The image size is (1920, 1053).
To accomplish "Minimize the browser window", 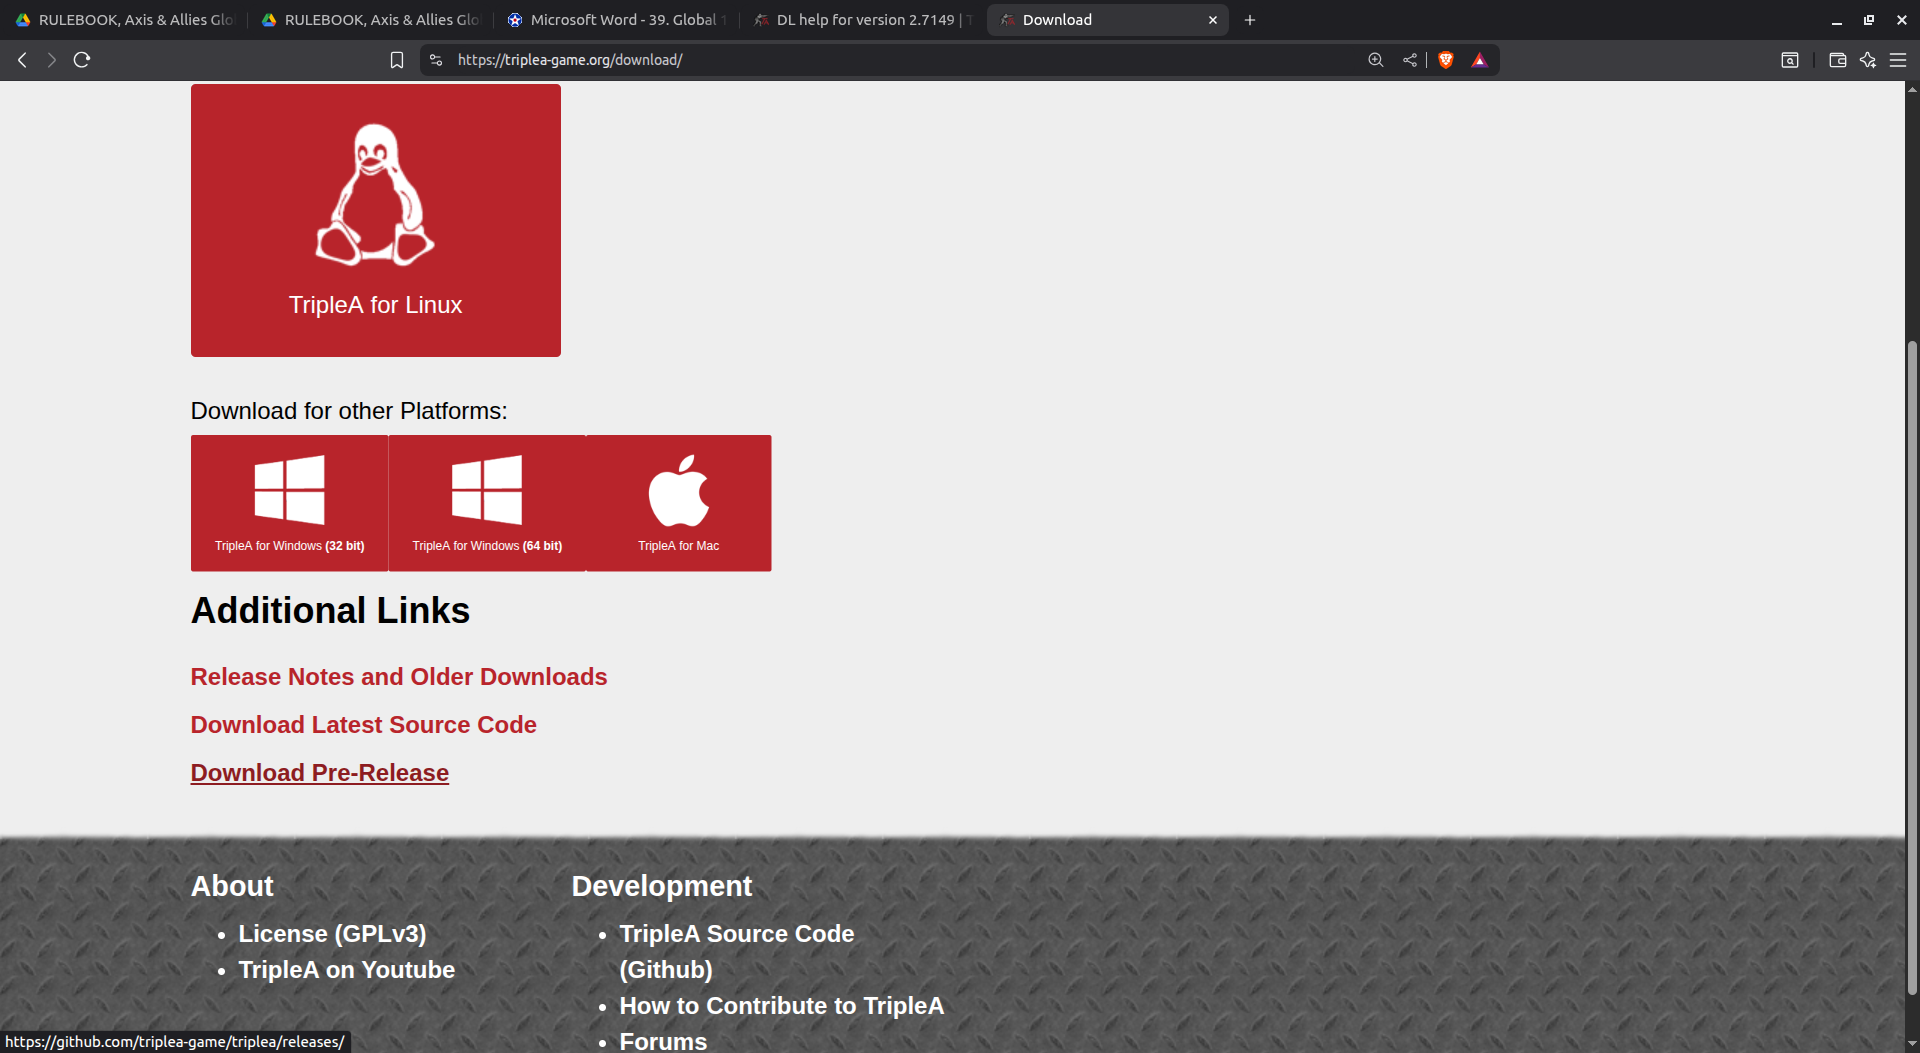I will [1837, 20].
